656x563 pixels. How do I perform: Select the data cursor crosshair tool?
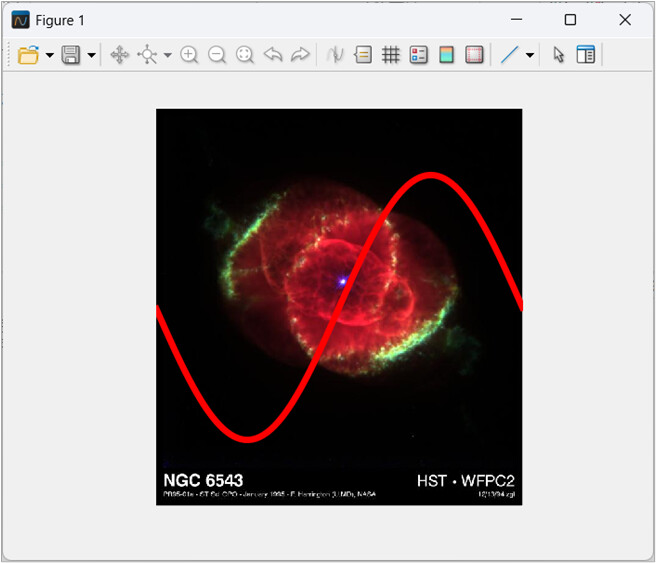pyautogui.click(x=147, y=55)
